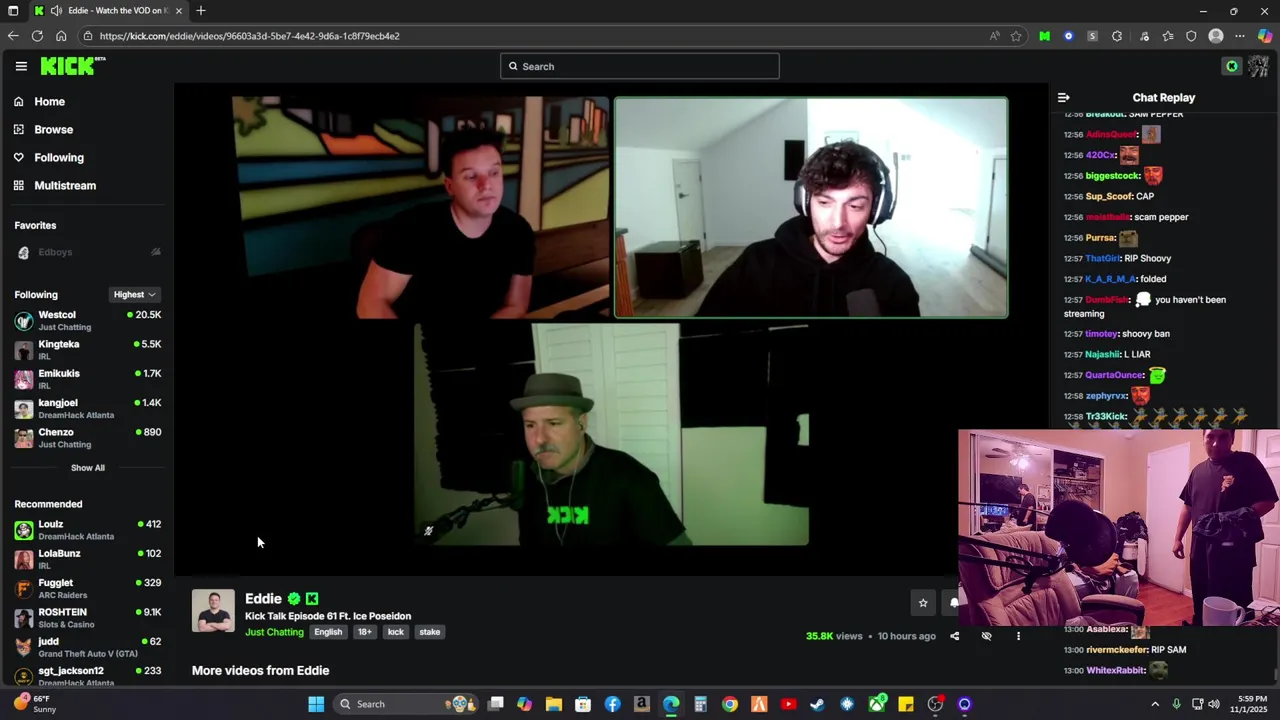Open kangjoel's channel
Image resolution: width=1280 pixels, height=720 pixels.
click(x=87, y=408)
